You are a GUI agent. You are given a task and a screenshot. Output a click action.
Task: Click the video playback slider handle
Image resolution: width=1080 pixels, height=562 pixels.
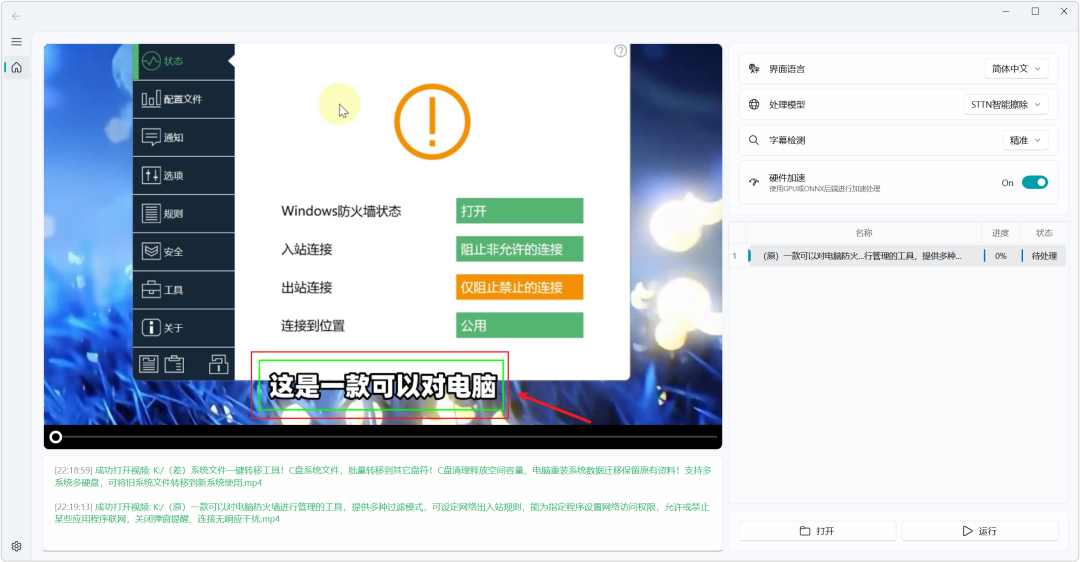(56, 437)
